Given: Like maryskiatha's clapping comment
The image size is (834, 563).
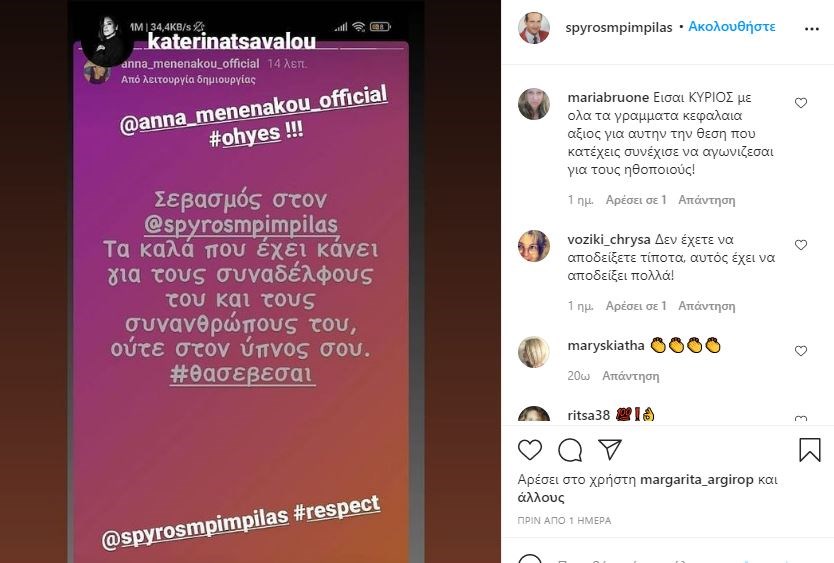Looking at the screenshot, I should 800,351.
